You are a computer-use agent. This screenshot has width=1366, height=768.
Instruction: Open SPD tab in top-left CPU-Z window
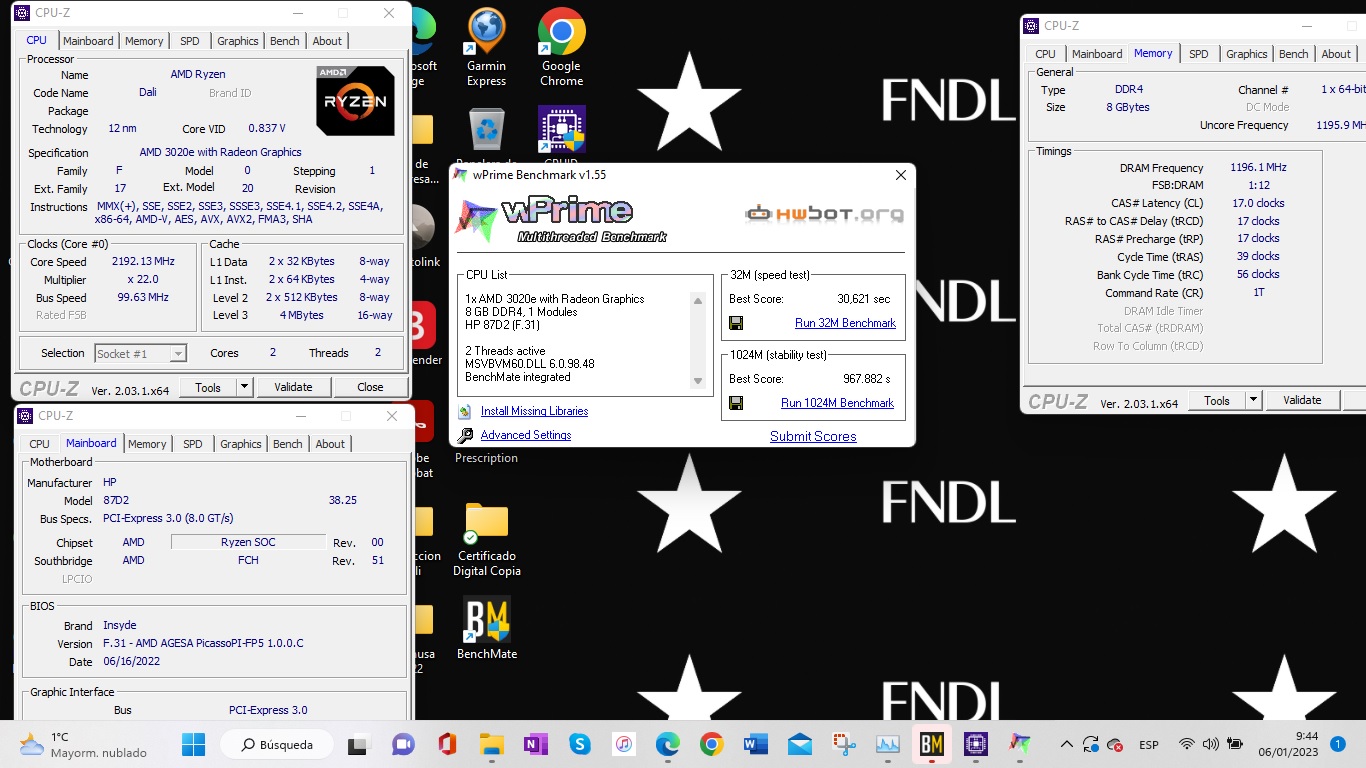coord(190,41)
